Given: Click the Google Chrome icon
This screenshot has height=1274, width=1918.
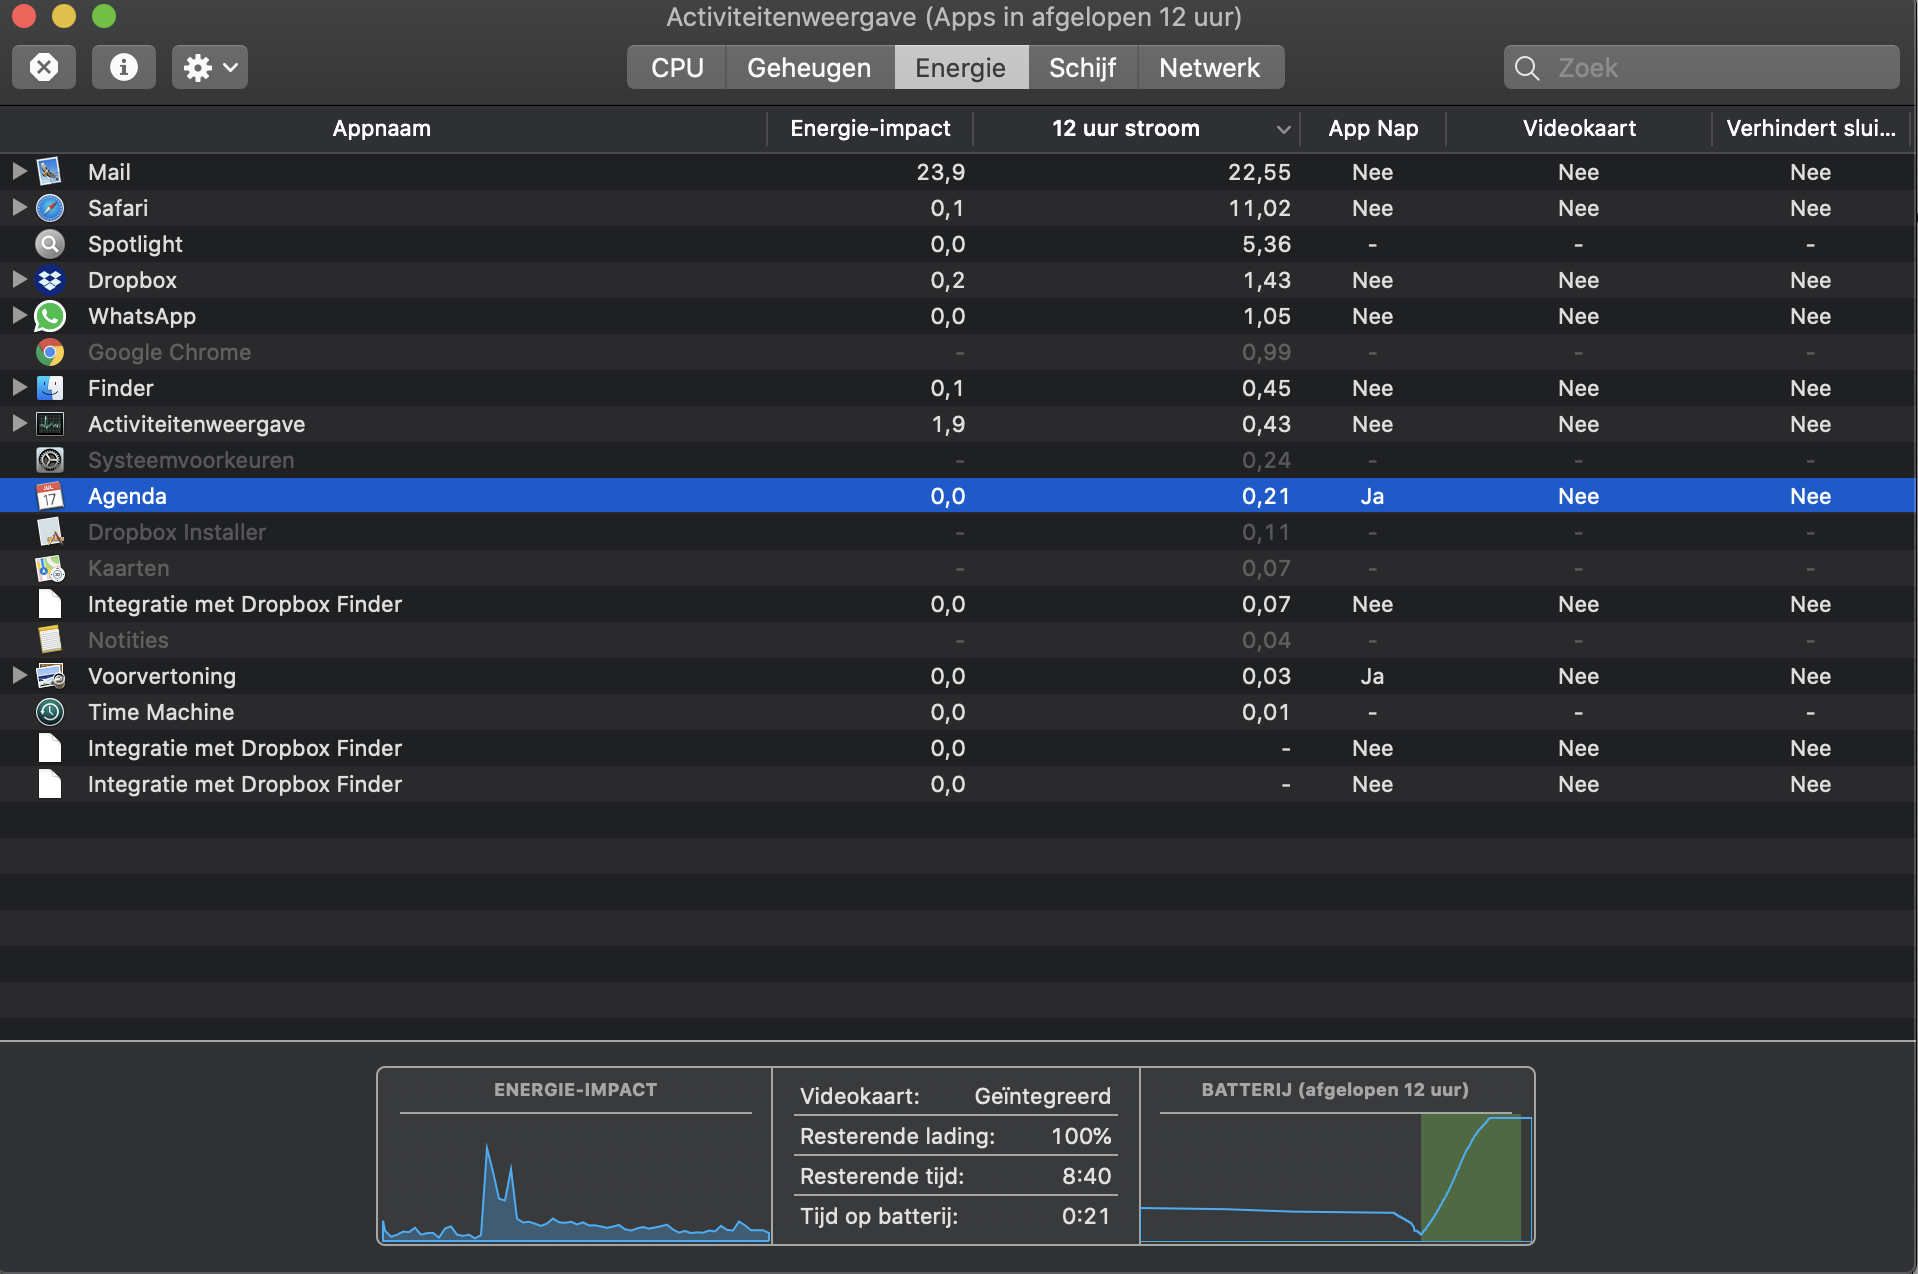Looking at the screenshot, I should point(50,352).
